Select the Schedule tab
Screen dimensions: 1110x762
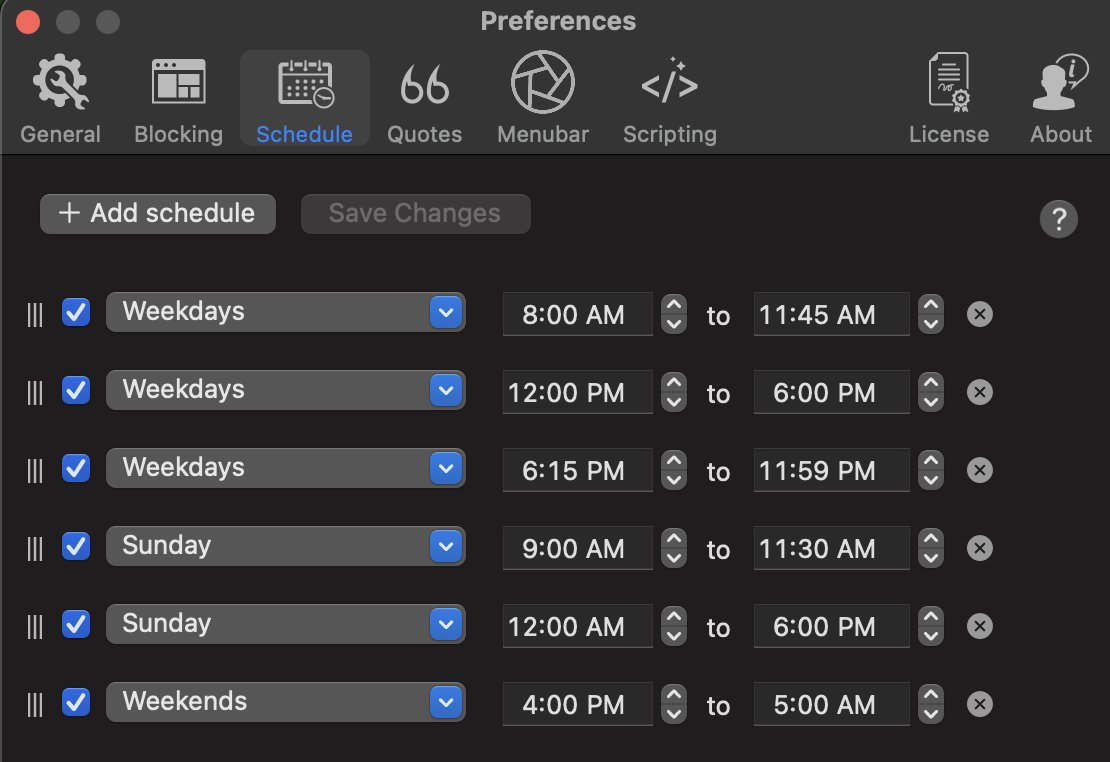click(x=304, y=99)
